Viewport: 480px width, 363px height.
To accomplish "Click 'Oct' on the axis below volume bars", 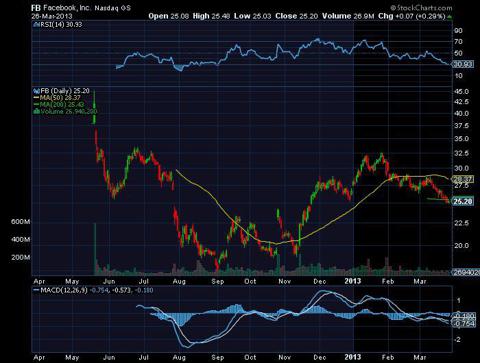I will 250,281.
